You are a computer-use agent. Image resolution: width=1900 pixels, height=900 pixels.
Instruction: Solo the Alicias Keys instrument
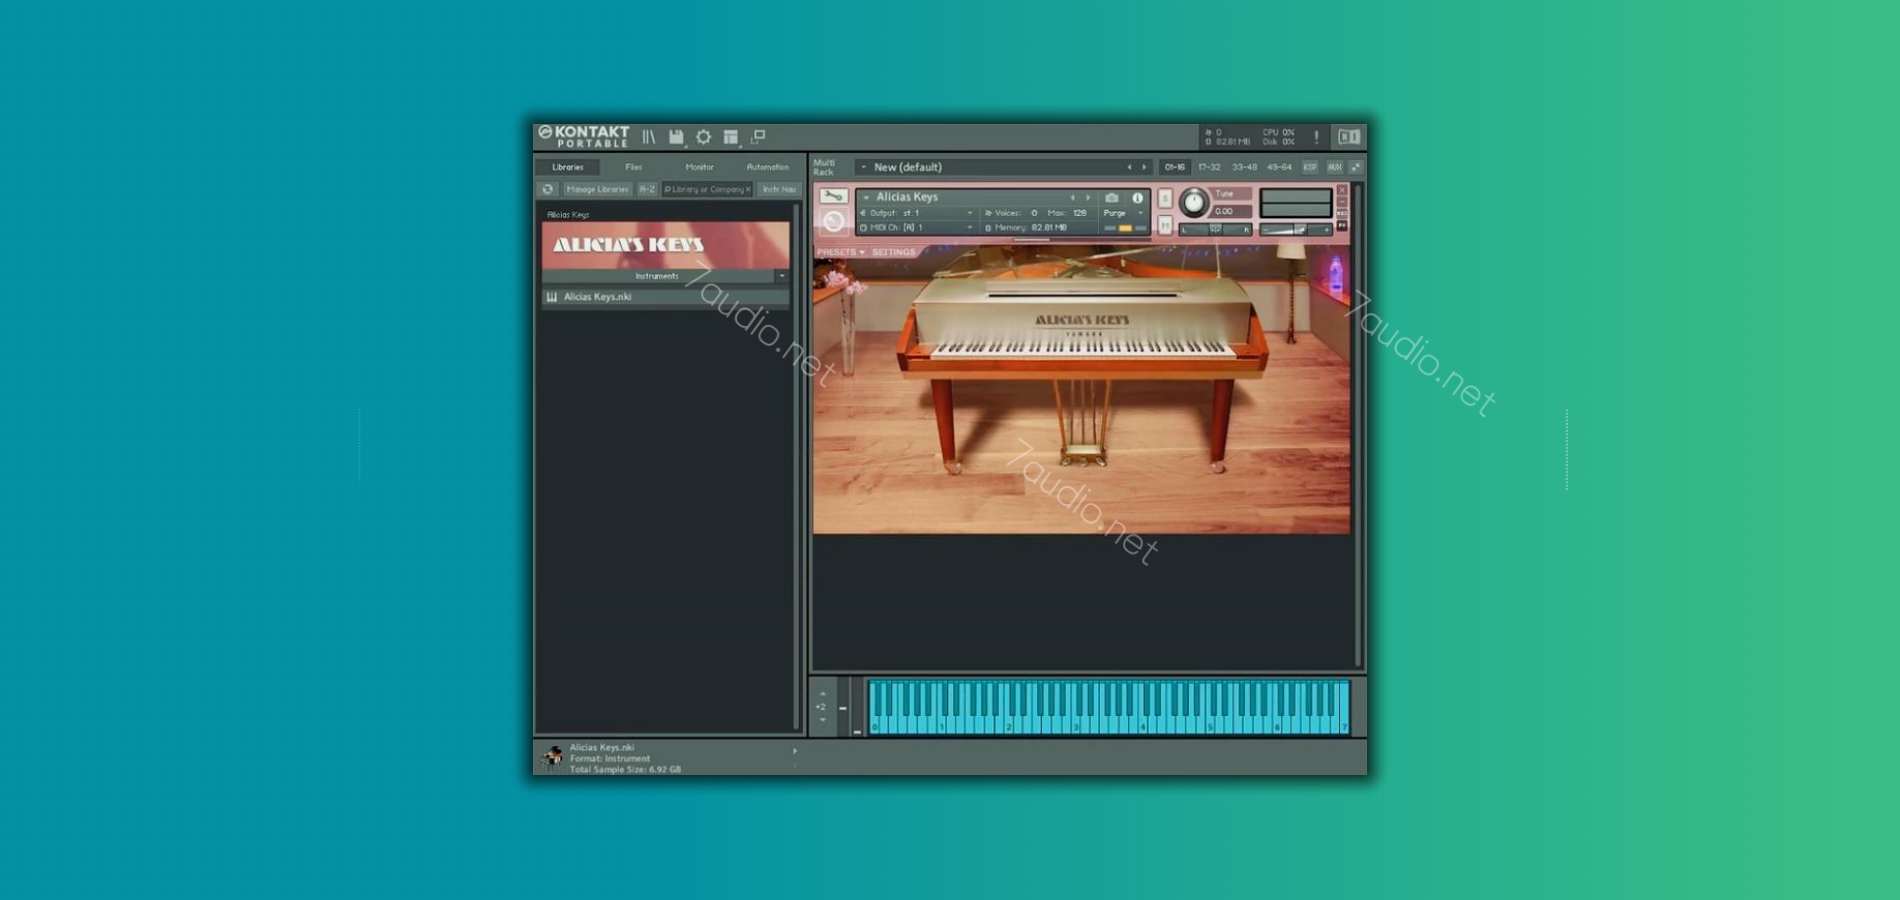point(1165,198)
